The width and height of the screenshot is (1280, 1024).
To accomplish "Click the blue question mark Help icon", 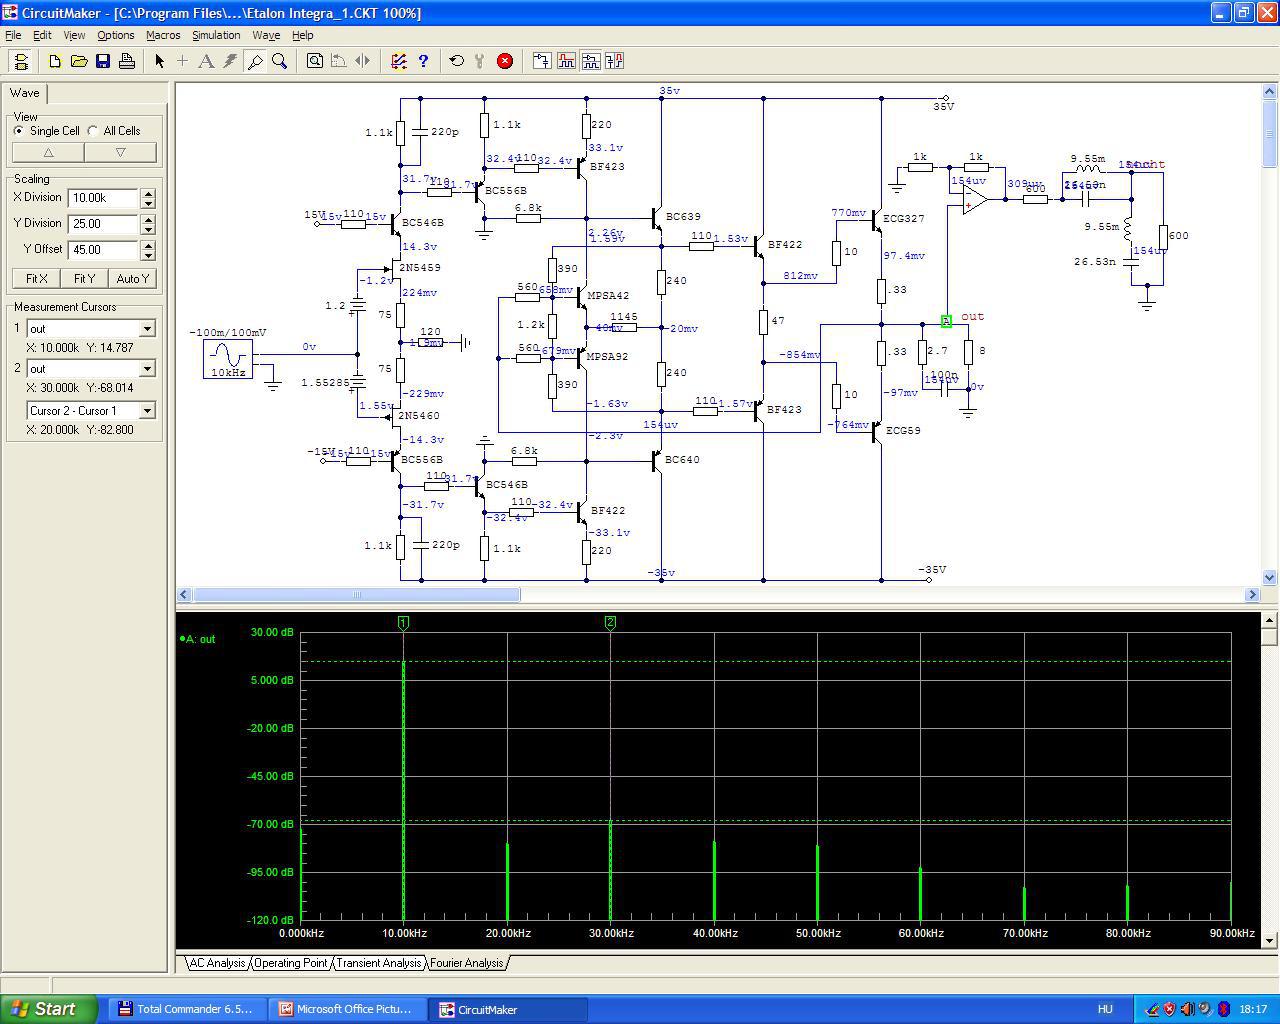I will click(423, 61).
